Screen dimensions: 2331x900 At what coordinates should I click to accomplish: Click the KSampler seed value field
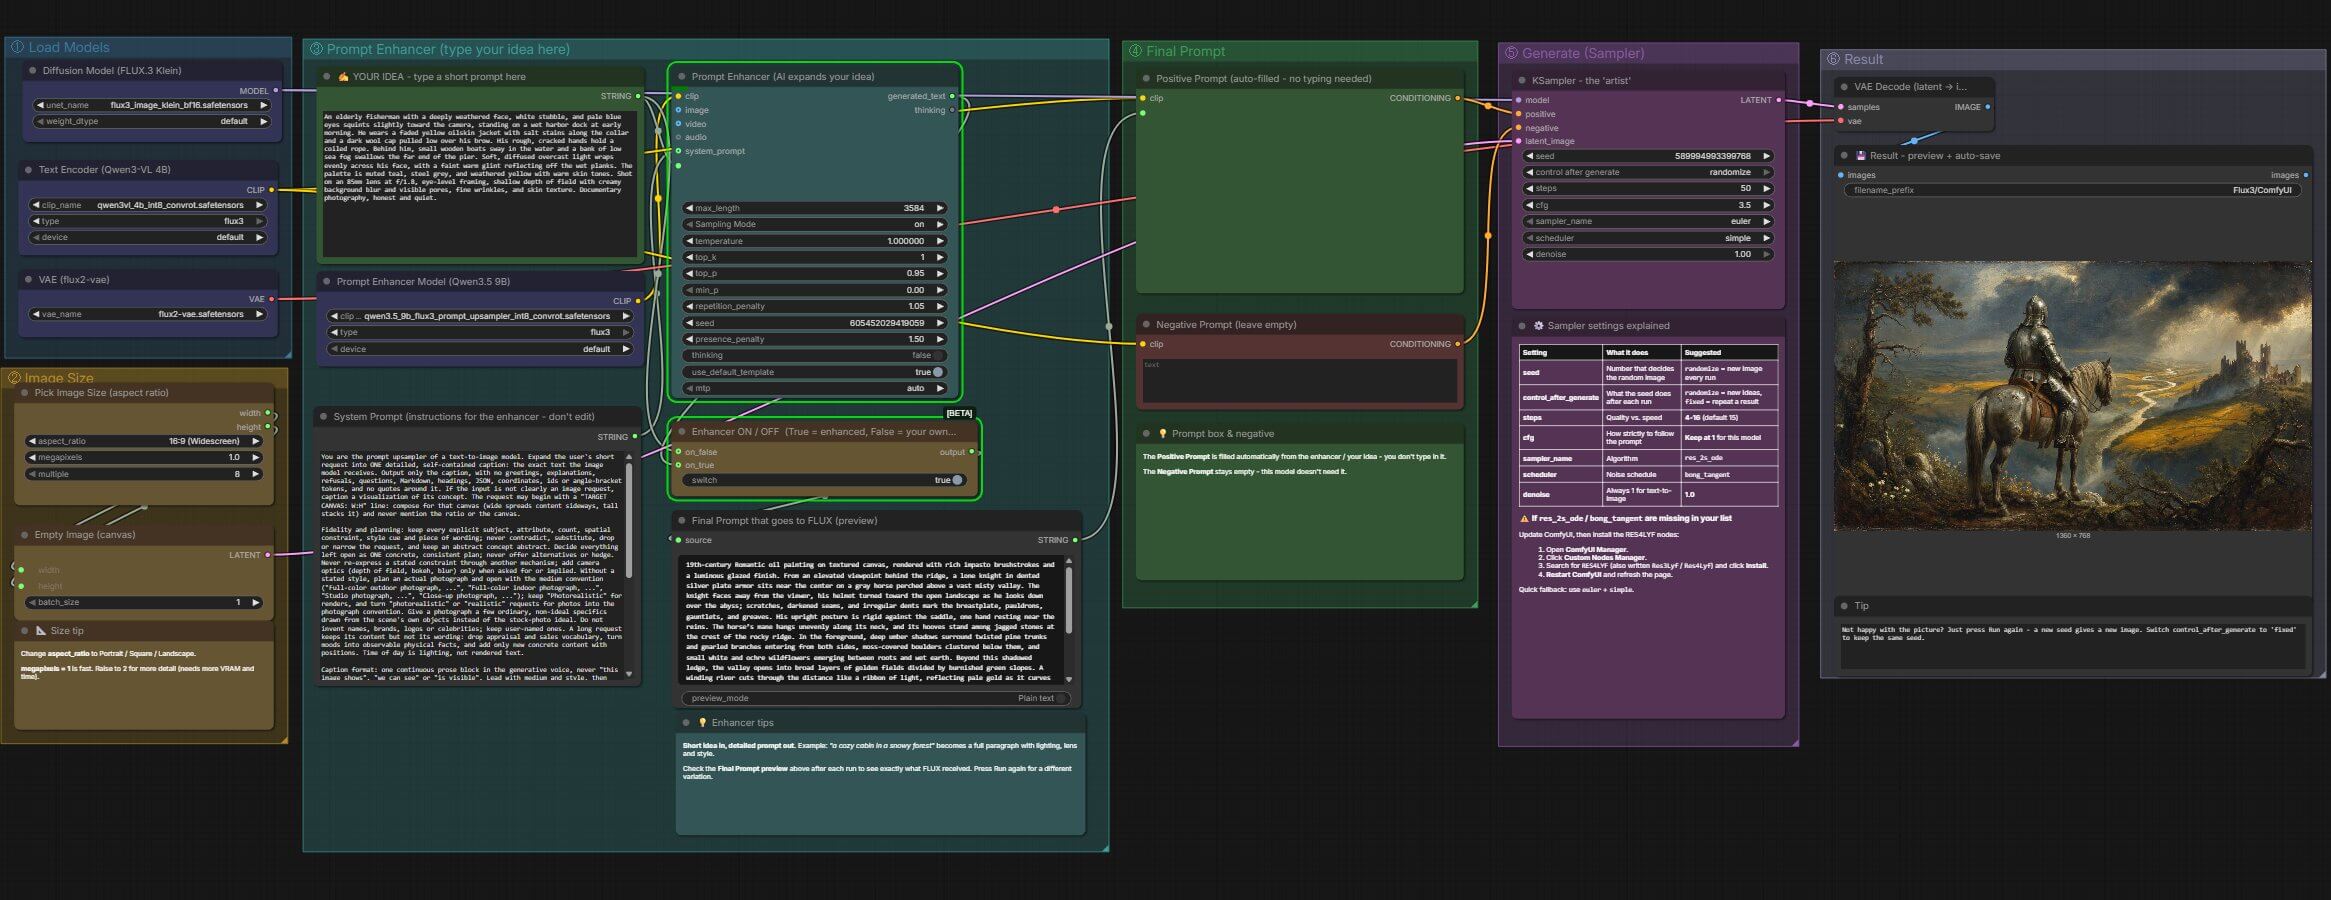[1648, 156]
